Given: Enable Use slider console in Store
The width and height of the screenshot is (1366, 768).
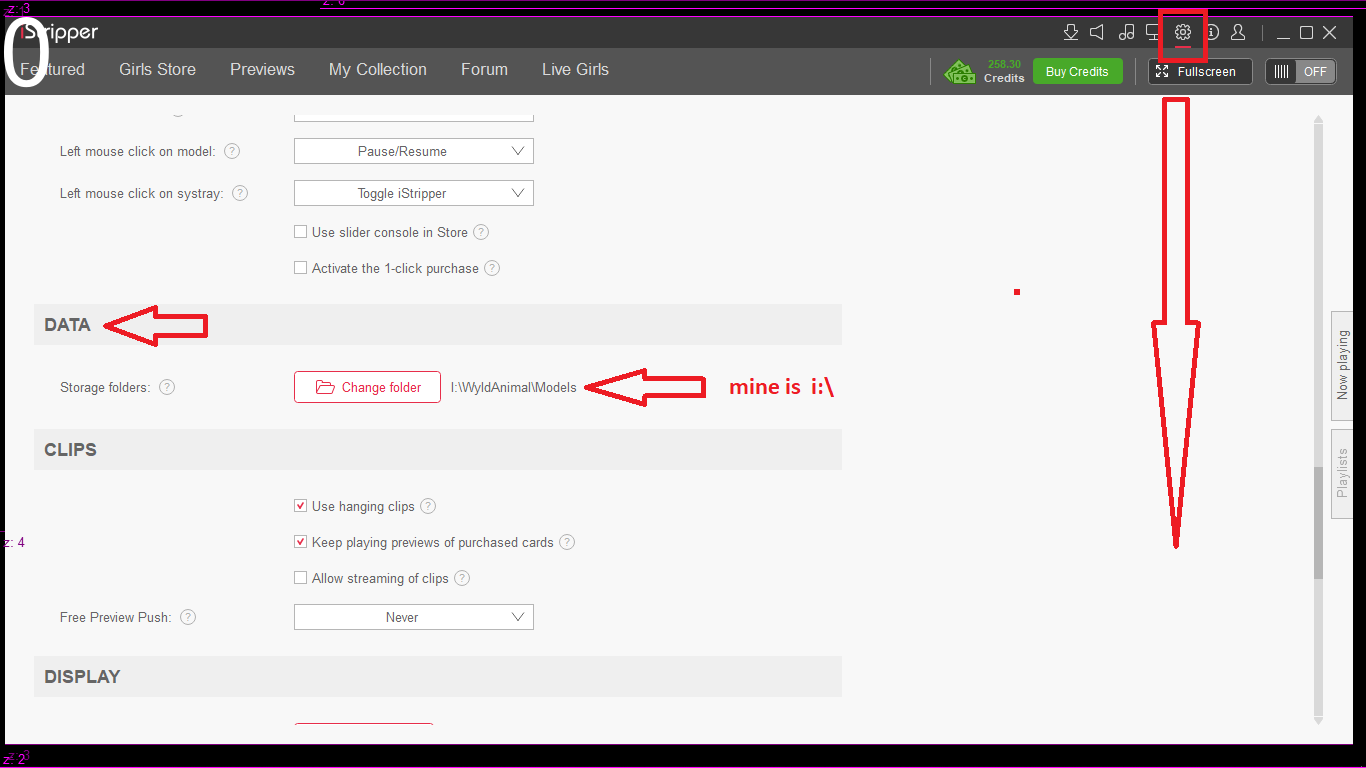Looking at the screenshot, I should click(x=301, y=232).
